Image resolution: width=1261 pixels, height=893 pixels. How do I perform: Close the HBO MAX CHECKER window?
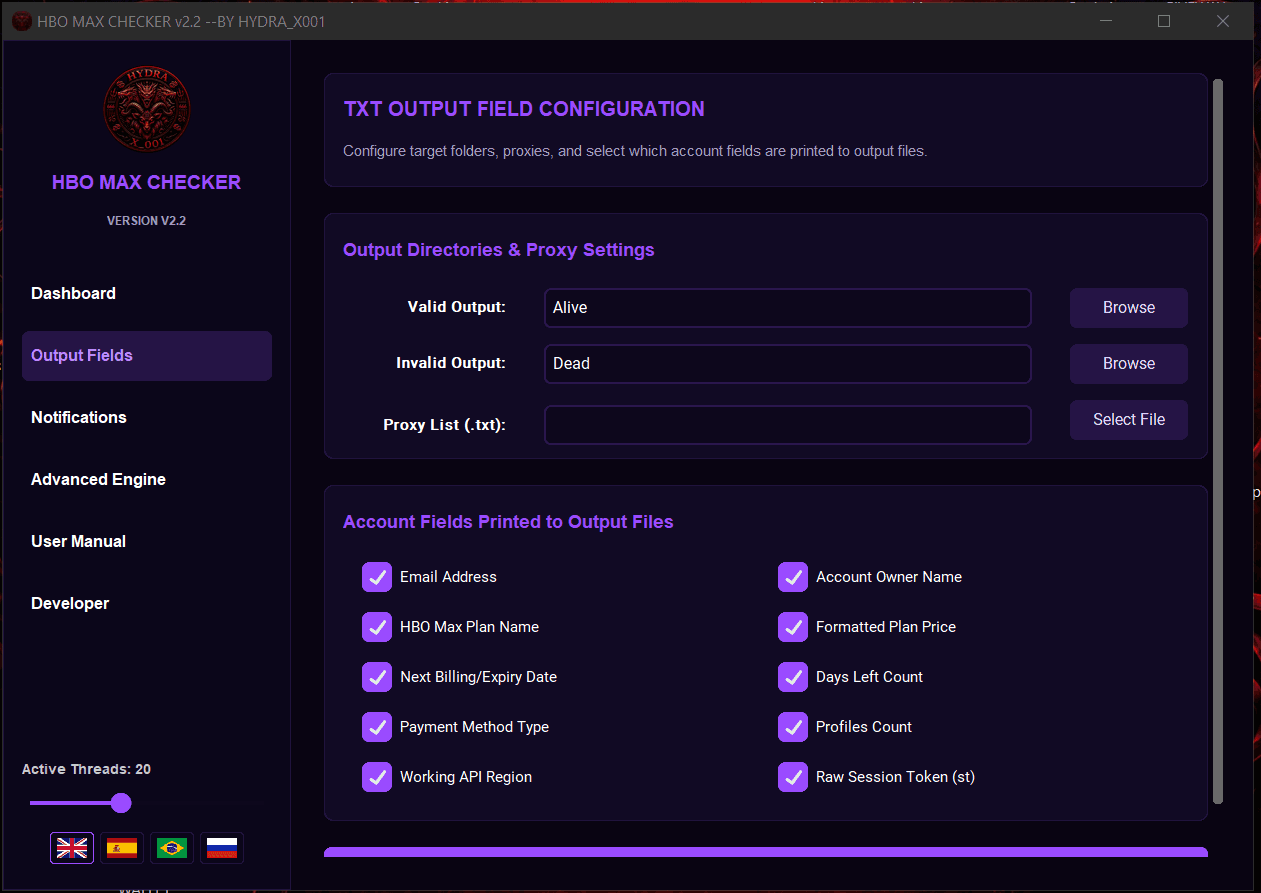[x=1223, y=21]
